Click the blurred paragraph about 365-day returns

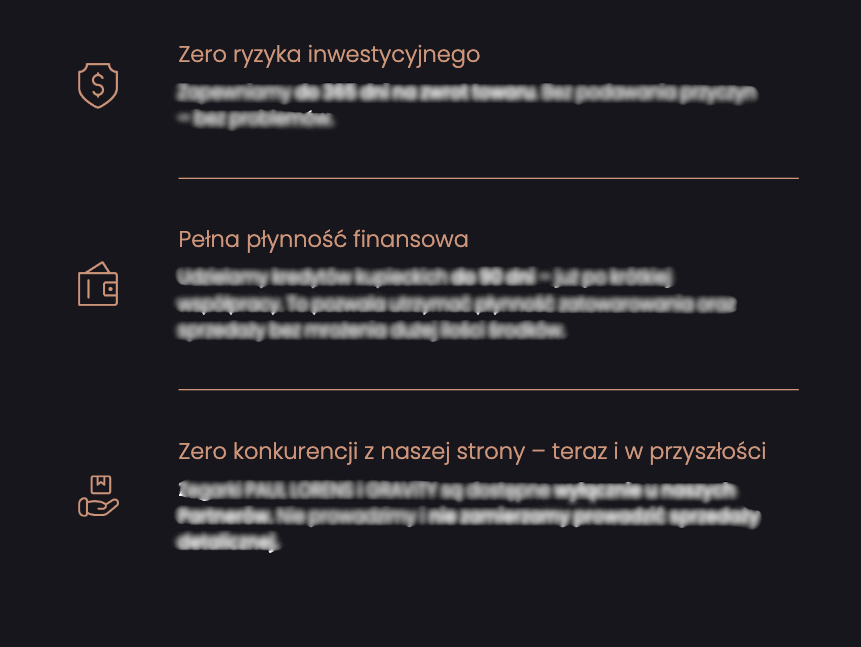466,106
